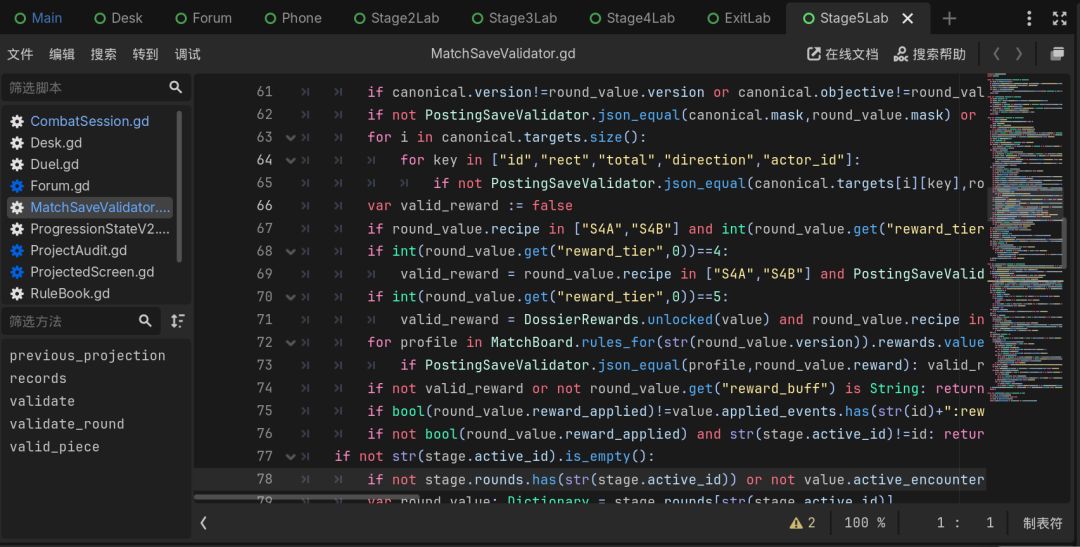The height and width of the screenshot is (547, 1080).
Task: Switch to the Stage4Lab scene tab
Action: coord(633,18)
